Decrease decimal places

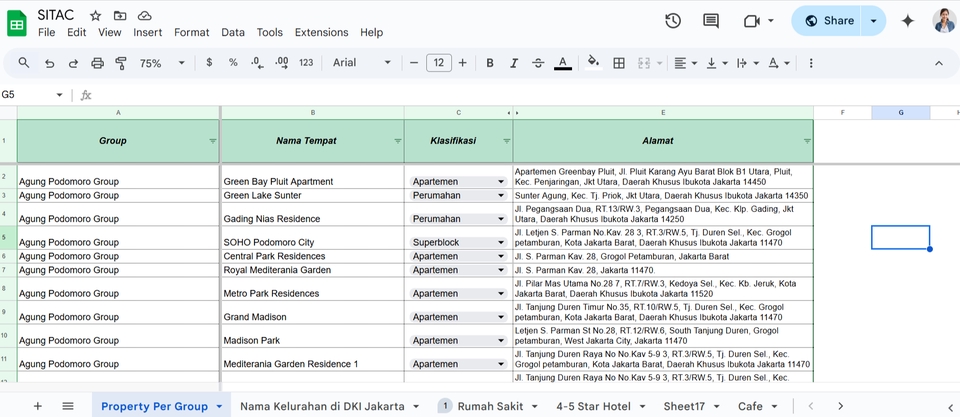coord(257,62)
